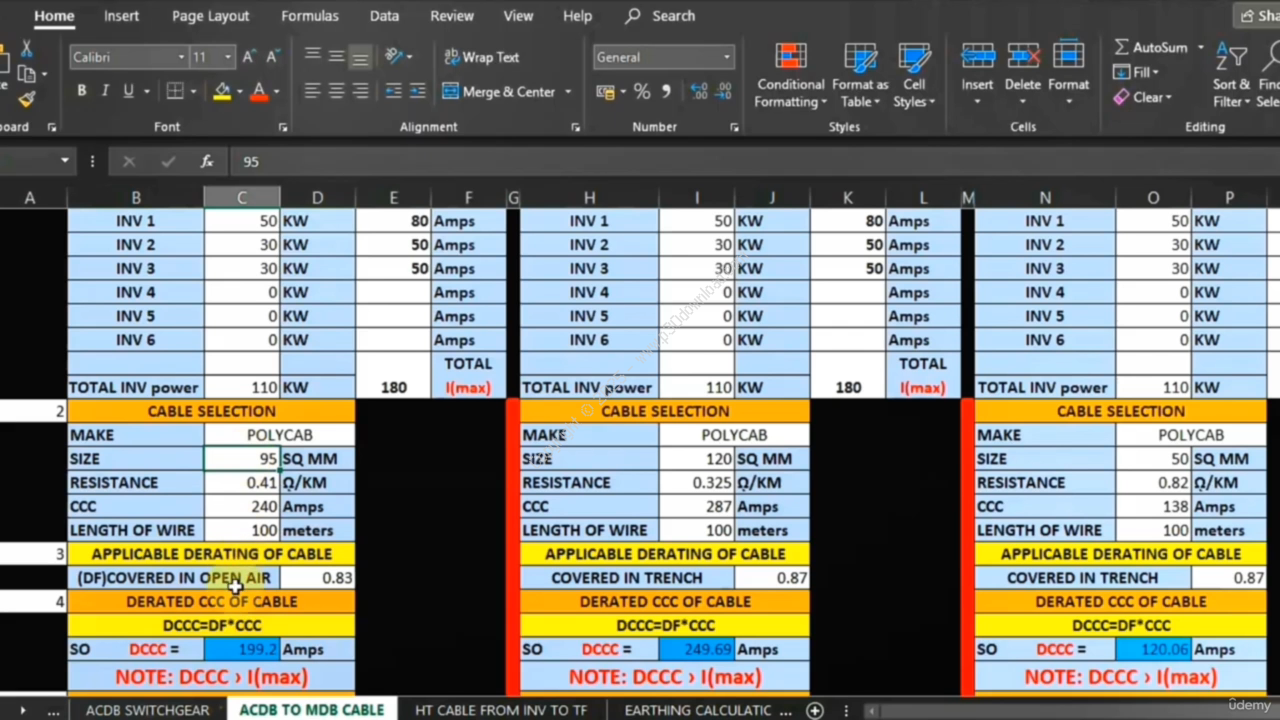Set bottom vertical alignment
Screen dimensions: 1280x720
point(360,57)
